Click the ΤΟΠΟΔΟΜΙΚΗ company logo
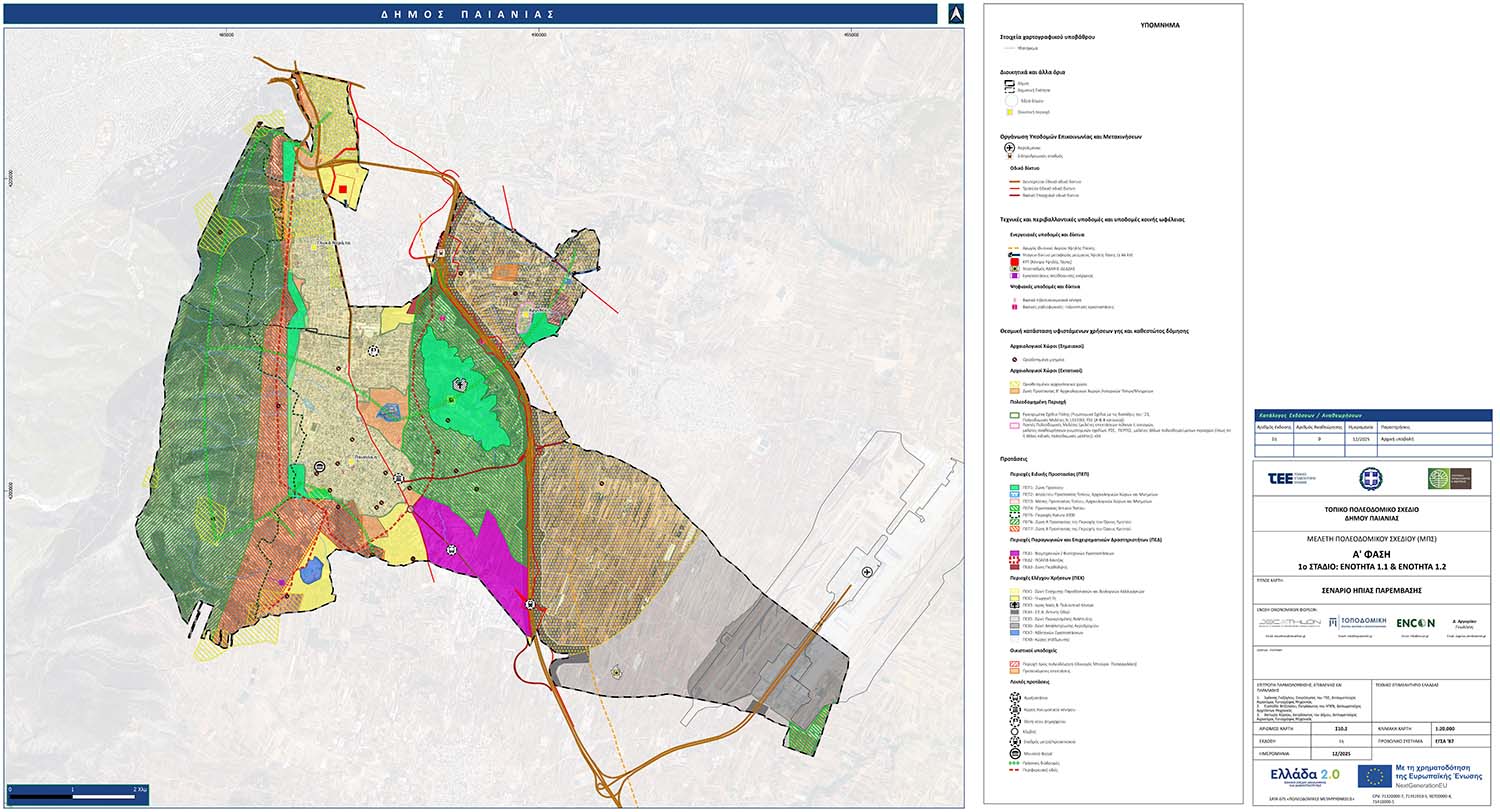The width and height of the screenshot is (1500, 812). tap(1357, 622)
